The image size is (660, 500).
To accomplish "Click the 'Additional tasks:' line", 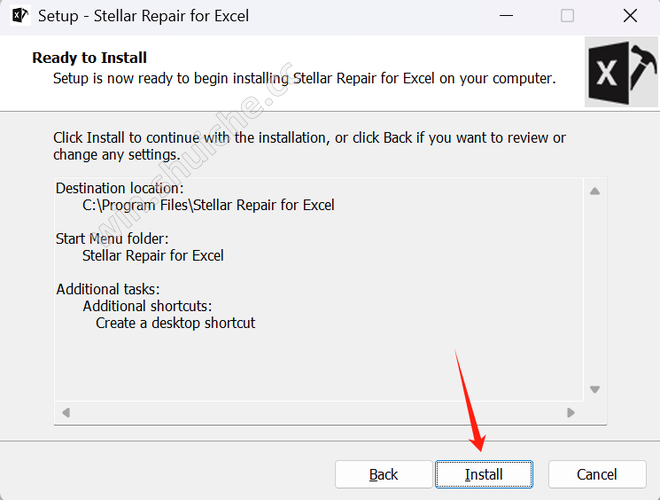I will pos(108,289).
